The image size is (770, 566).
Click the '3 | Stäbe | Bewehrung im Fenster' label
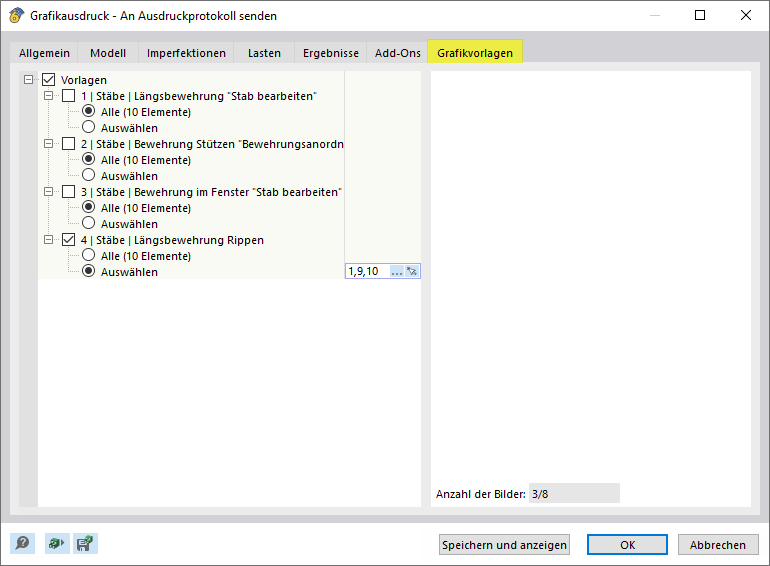coord(211,192)
